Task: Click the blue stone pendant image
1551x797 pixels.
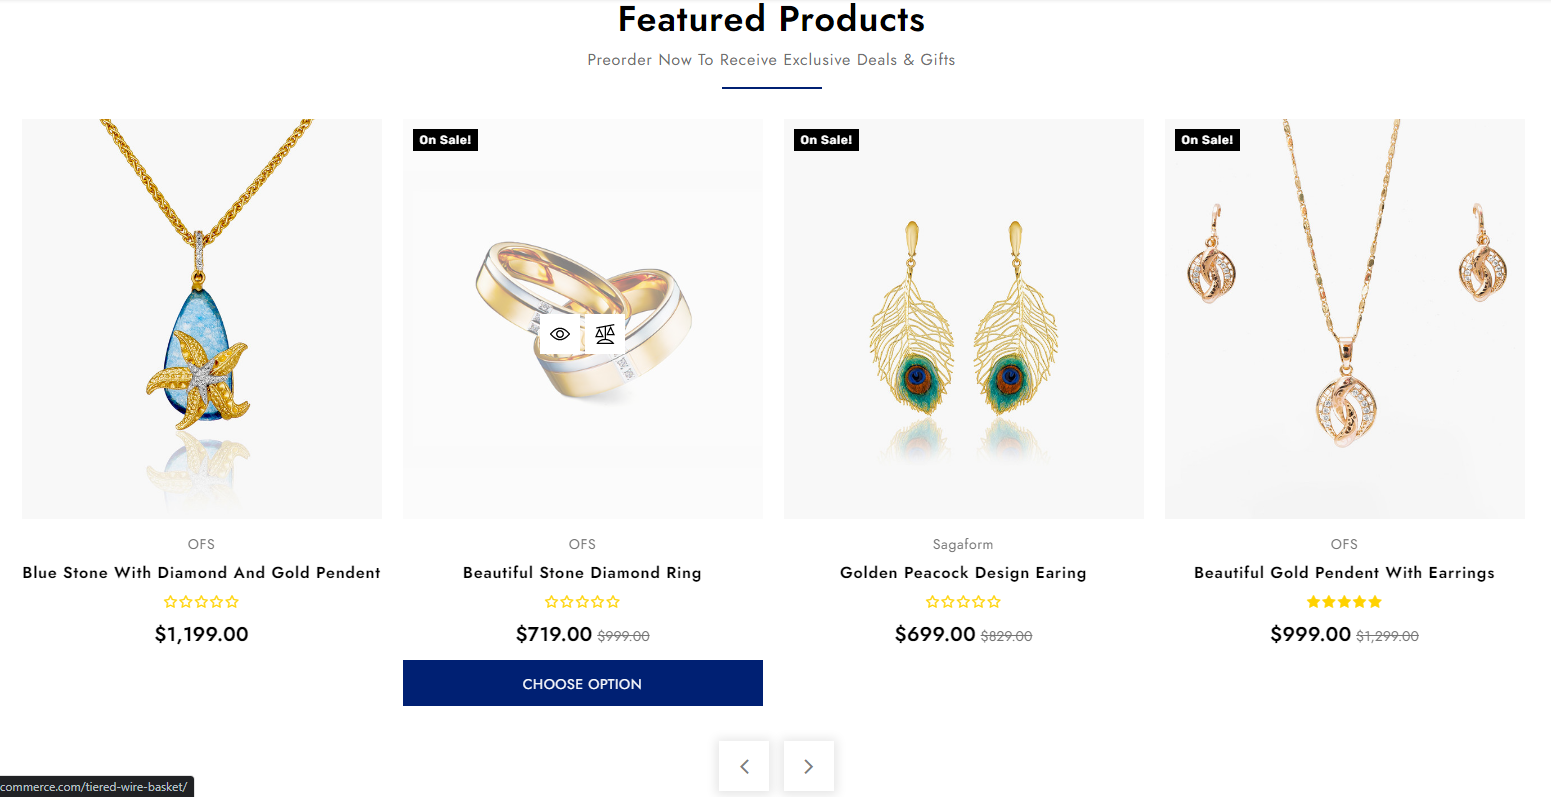Action: click(201, 320)
